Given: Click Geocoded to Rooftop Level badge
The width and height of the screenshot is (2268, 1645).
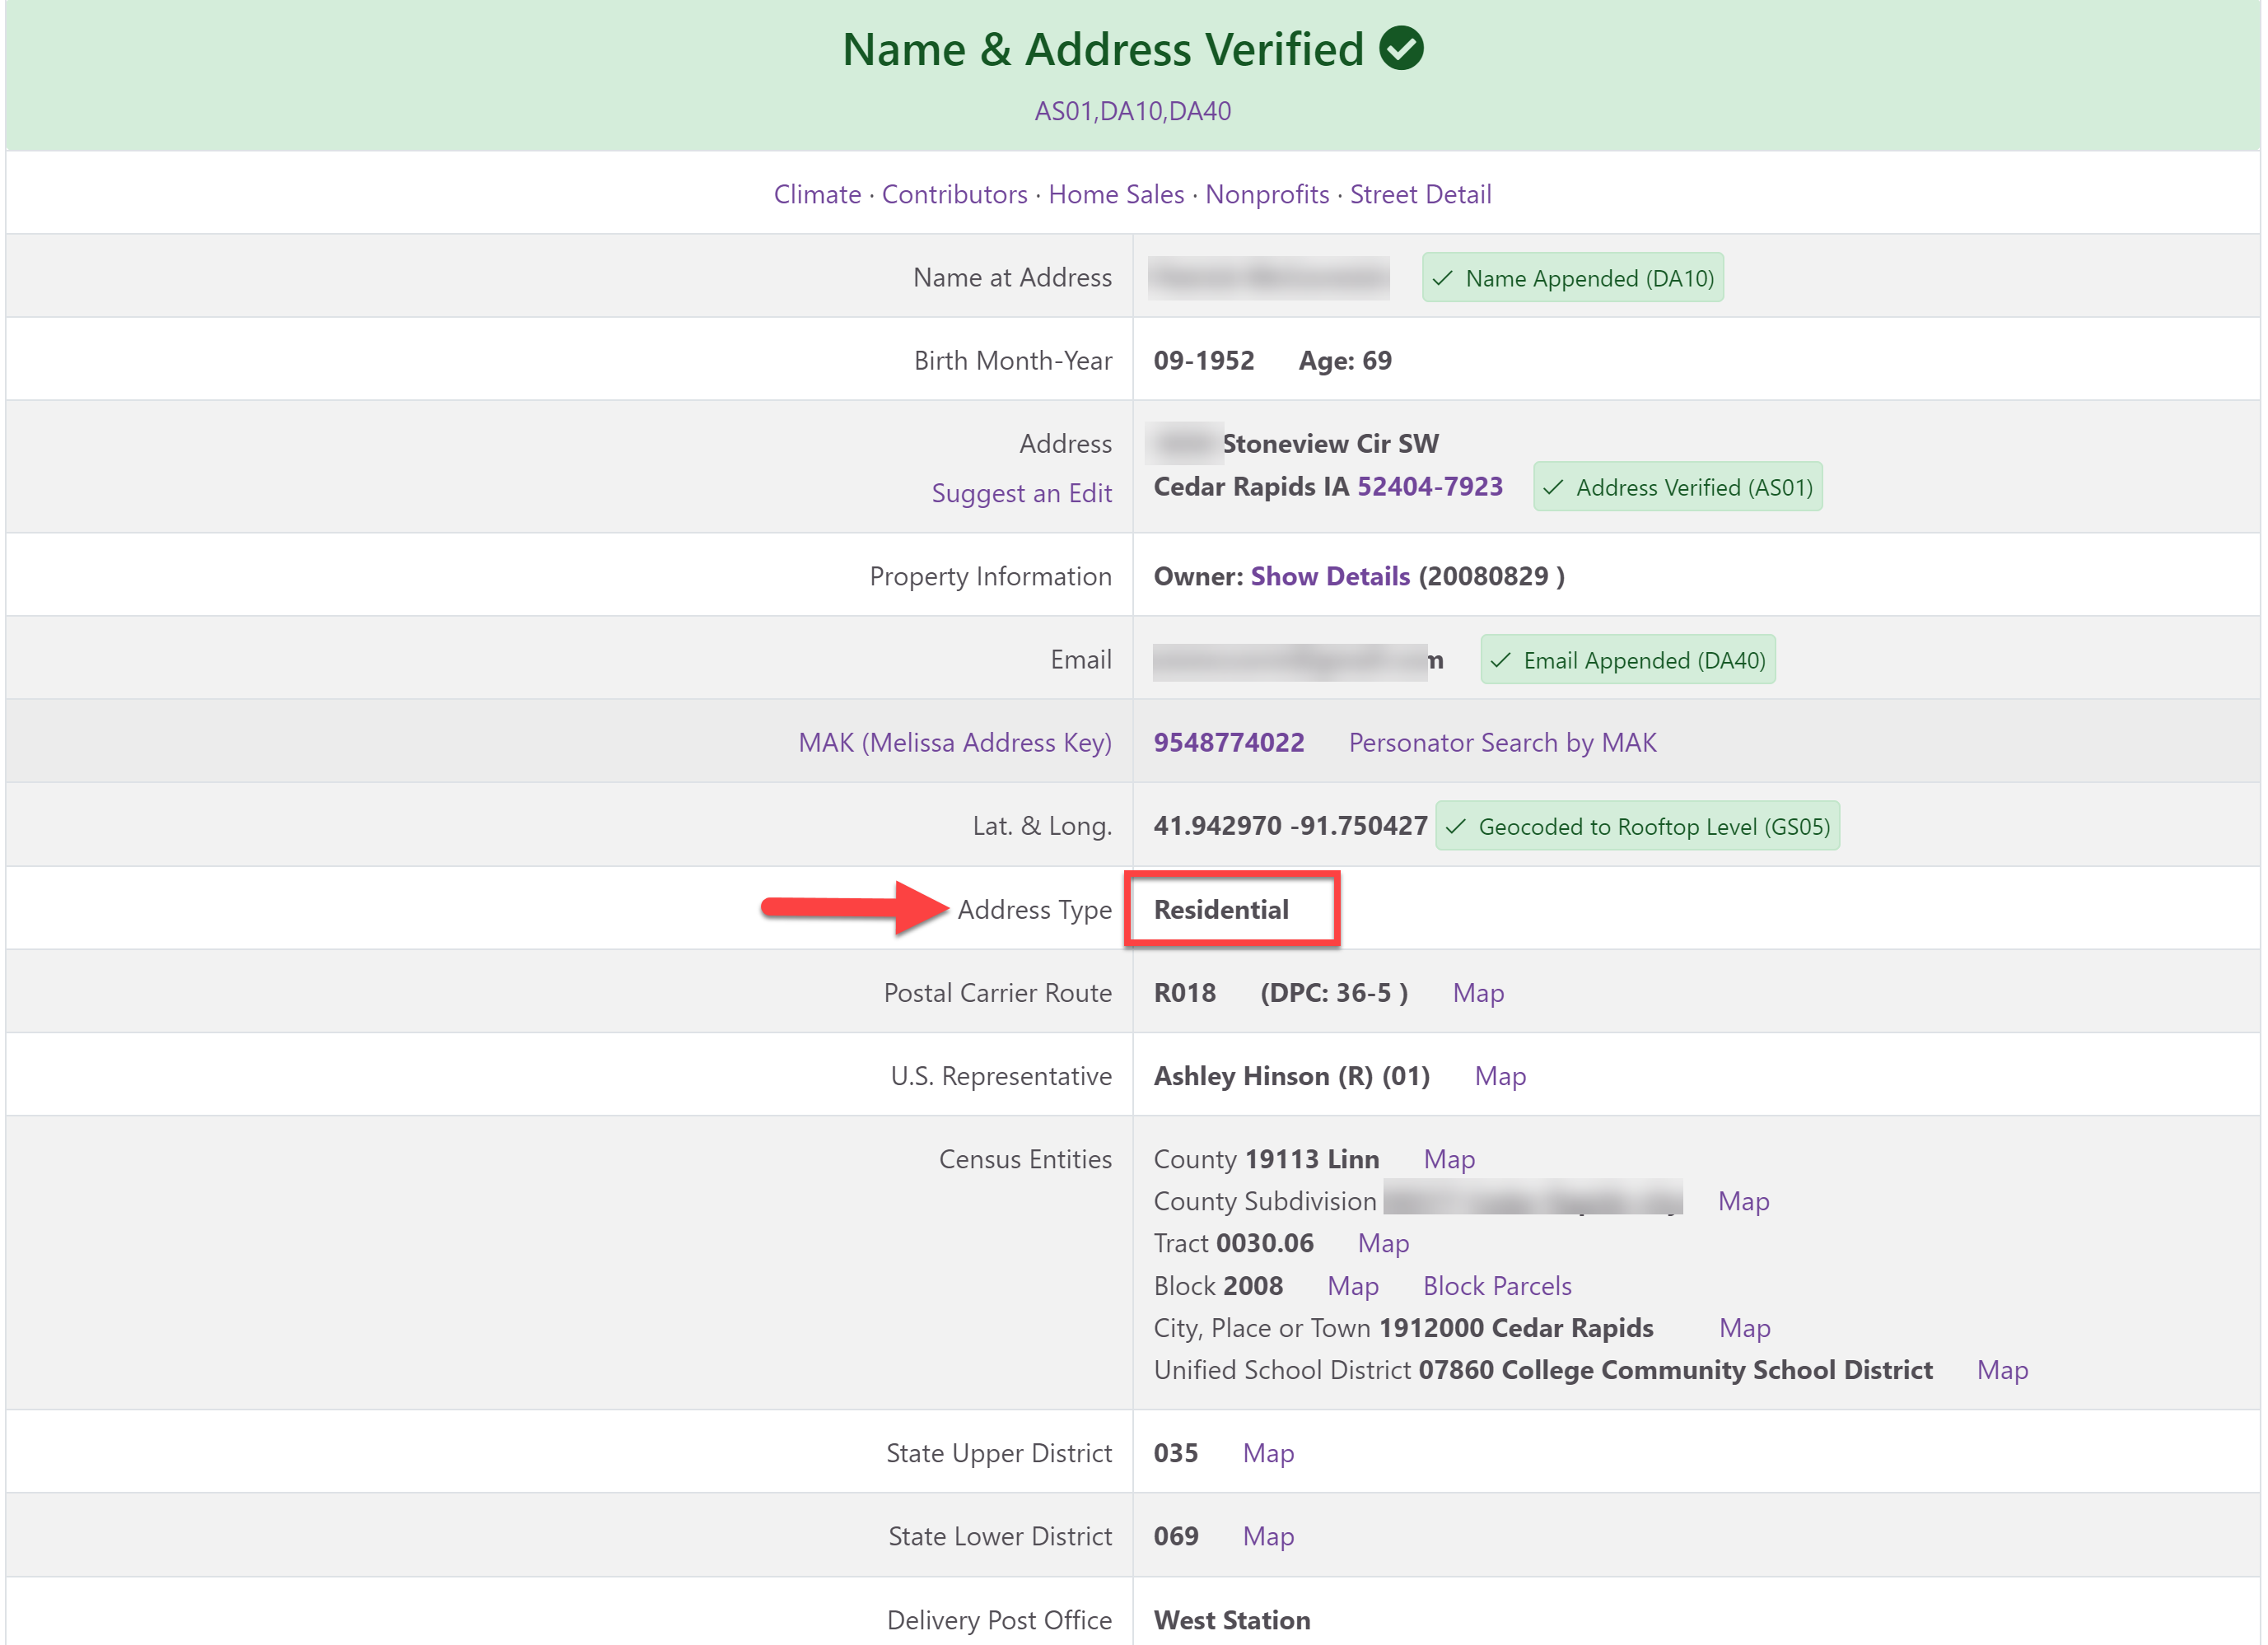Looking at the screenshot, I should pos(1637,826).
